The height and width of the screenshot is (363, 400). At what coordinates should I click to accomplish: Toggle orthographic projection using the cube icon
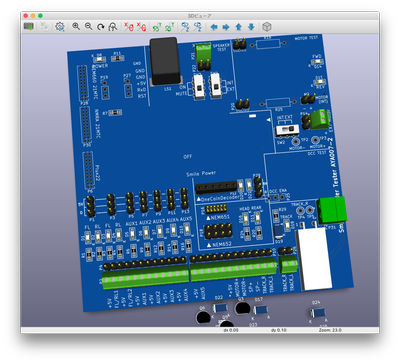point(267,27)
